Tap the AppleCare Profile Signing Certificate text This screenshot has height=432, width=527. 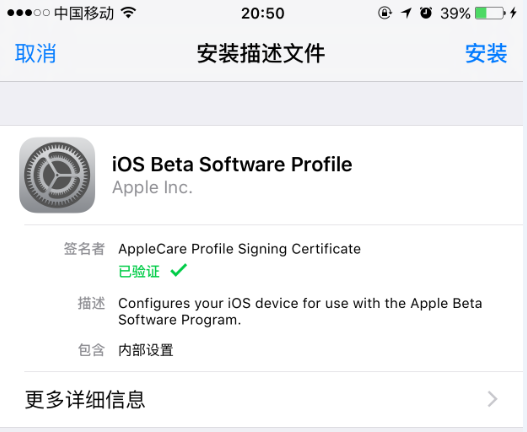(240, 249)
